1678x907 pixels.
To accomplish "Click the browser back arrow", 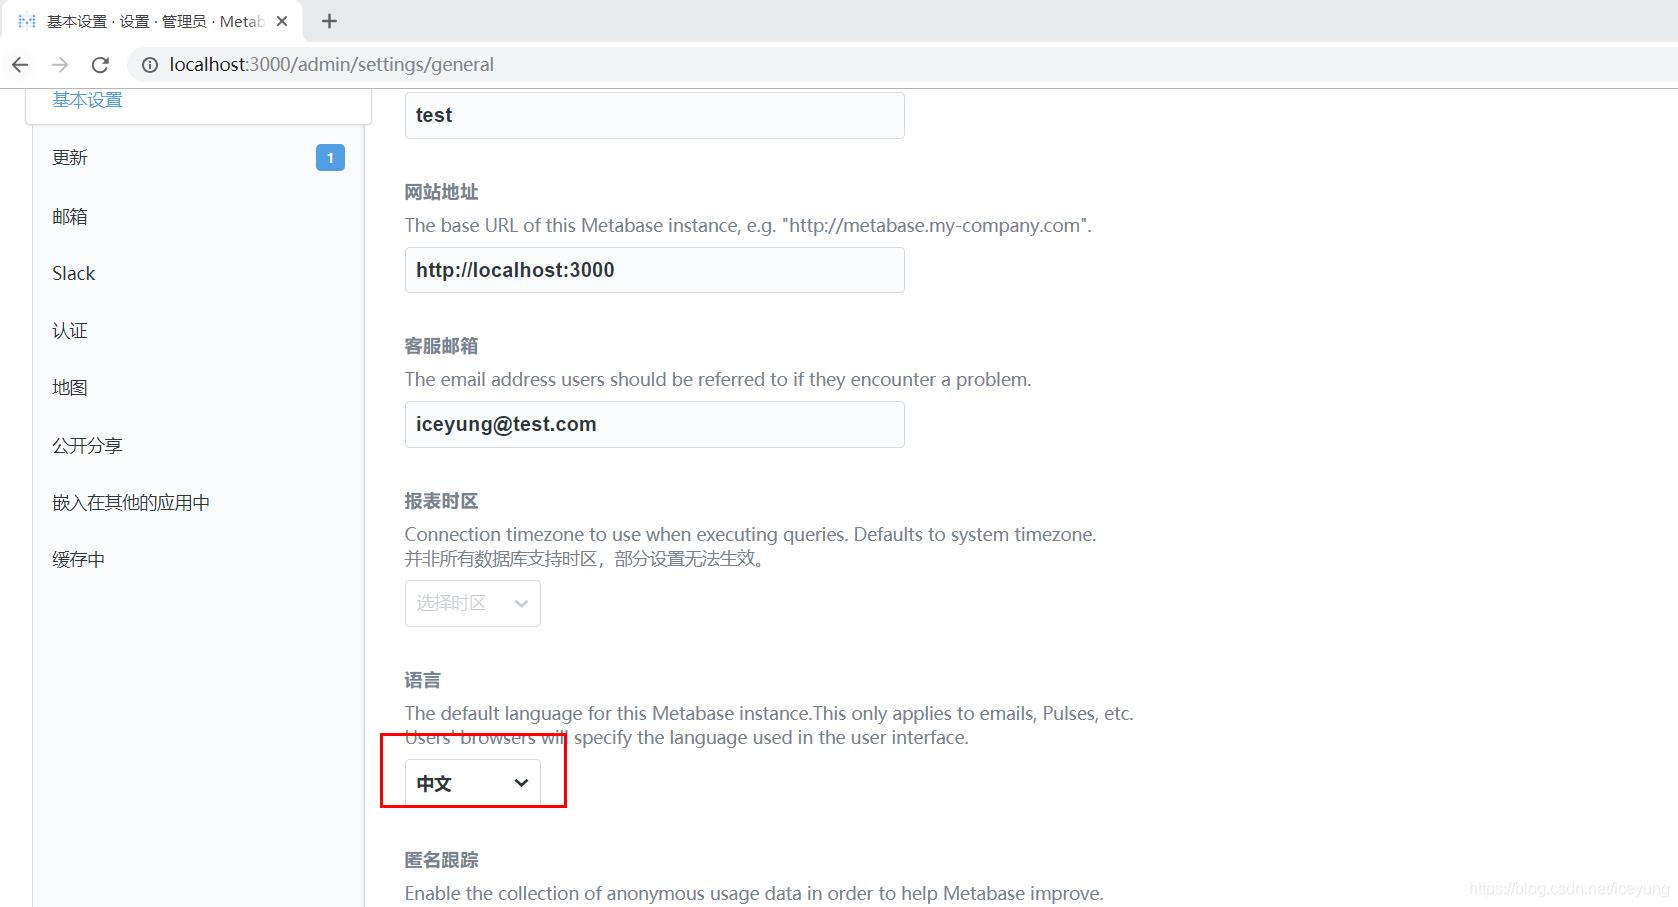I will click(20, 64).
